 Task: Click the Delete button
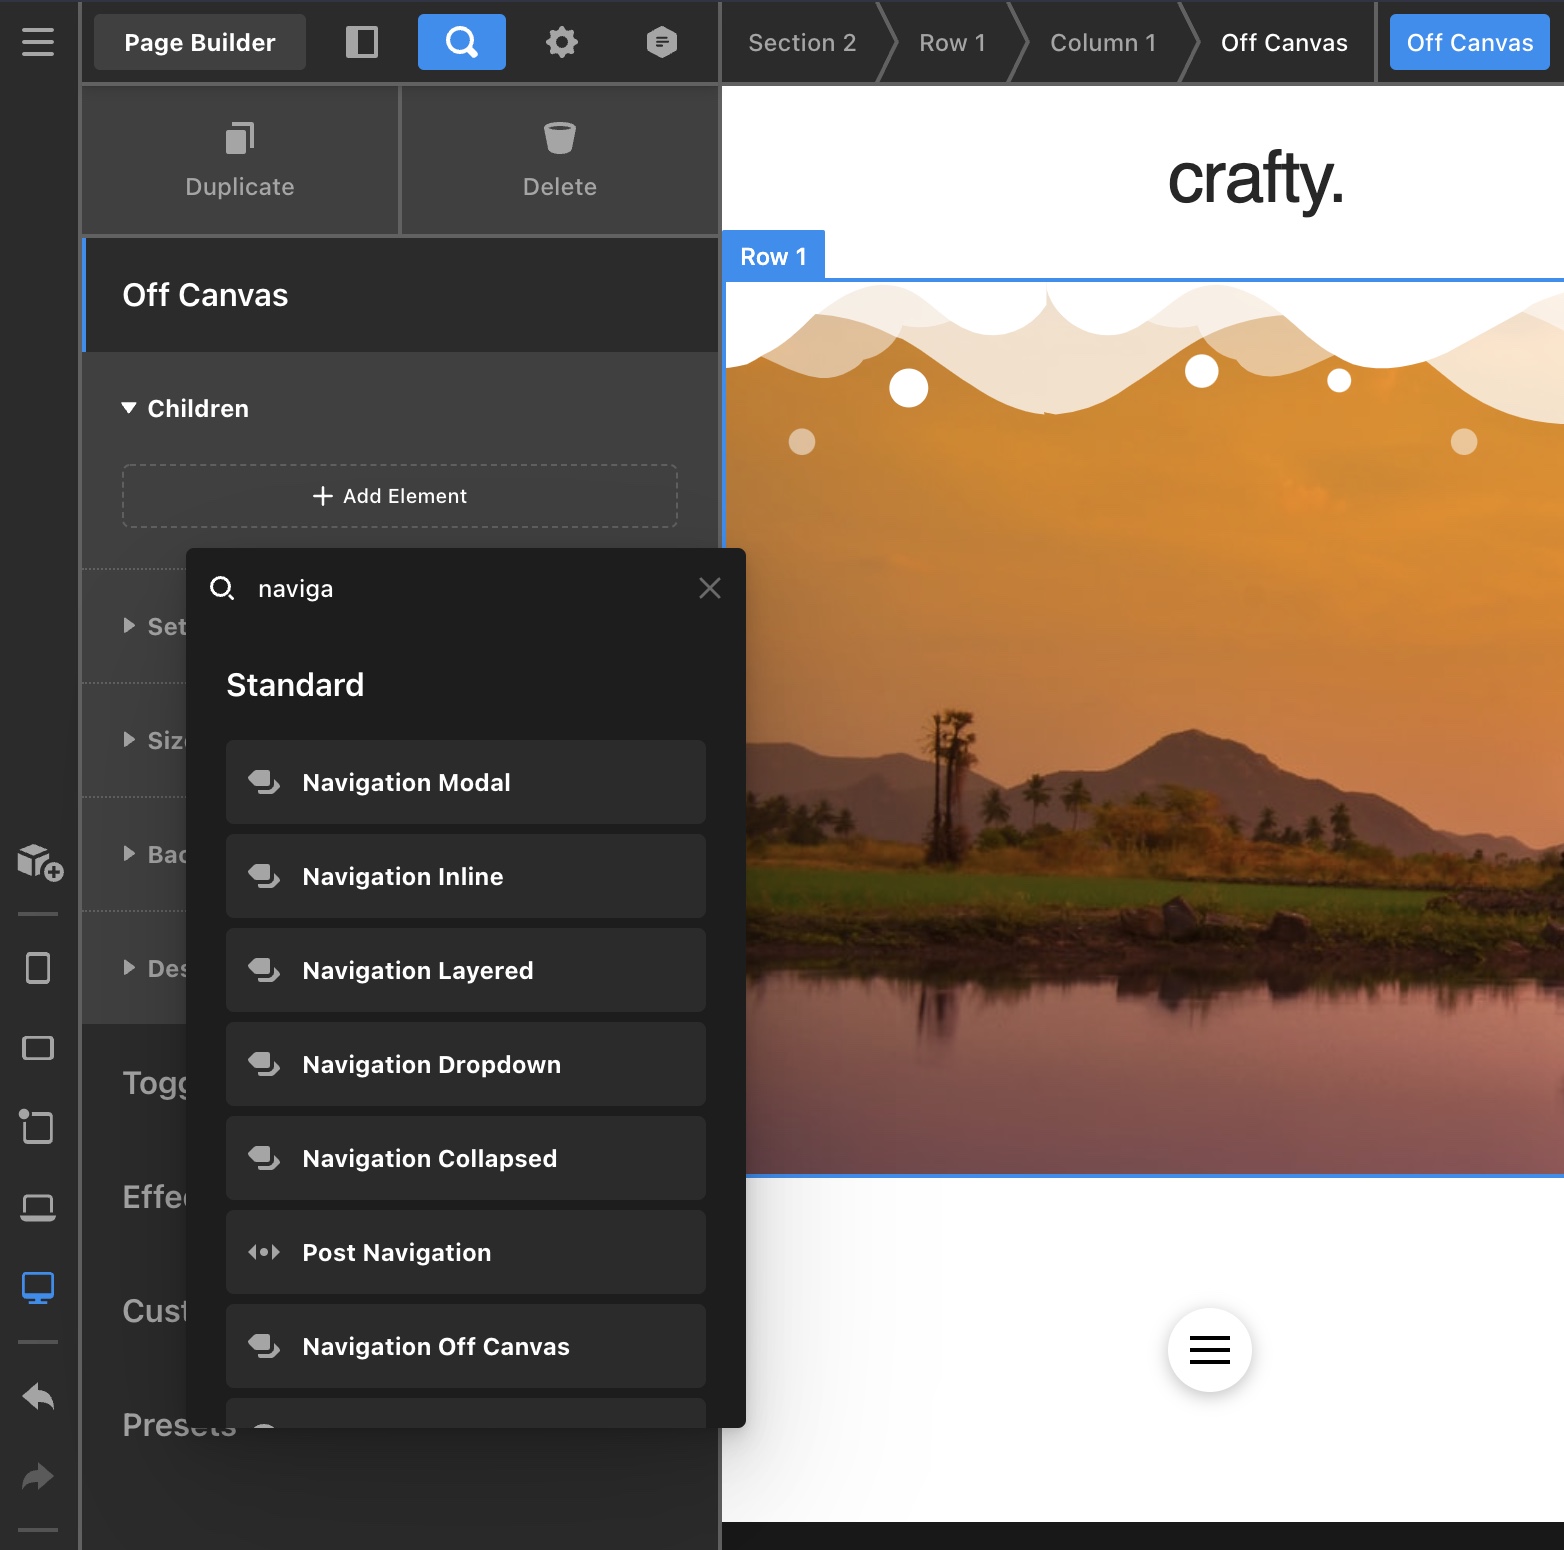pyautogui.click(x=559, y=160)
